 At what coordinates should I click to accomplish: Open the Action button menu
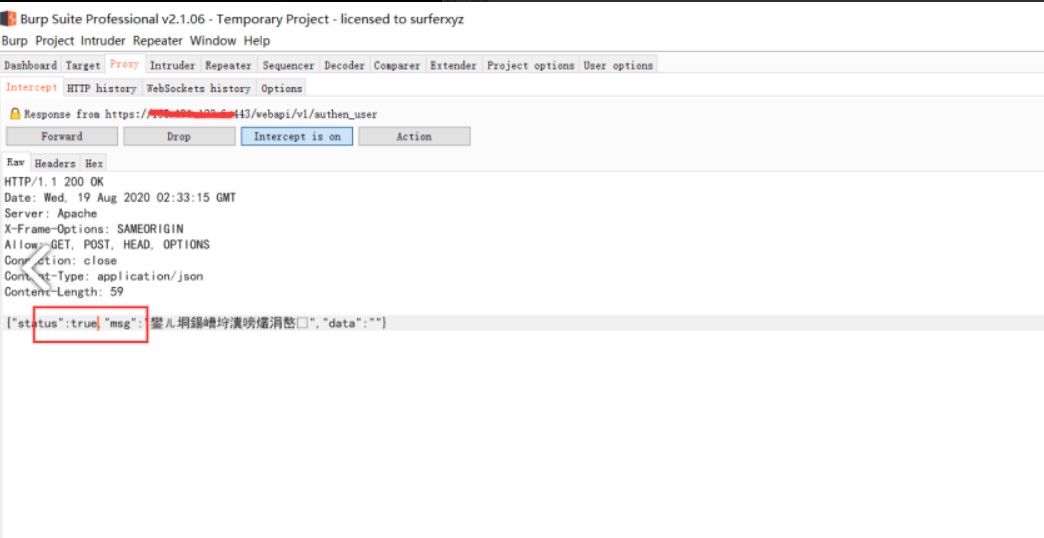point(414,136)
